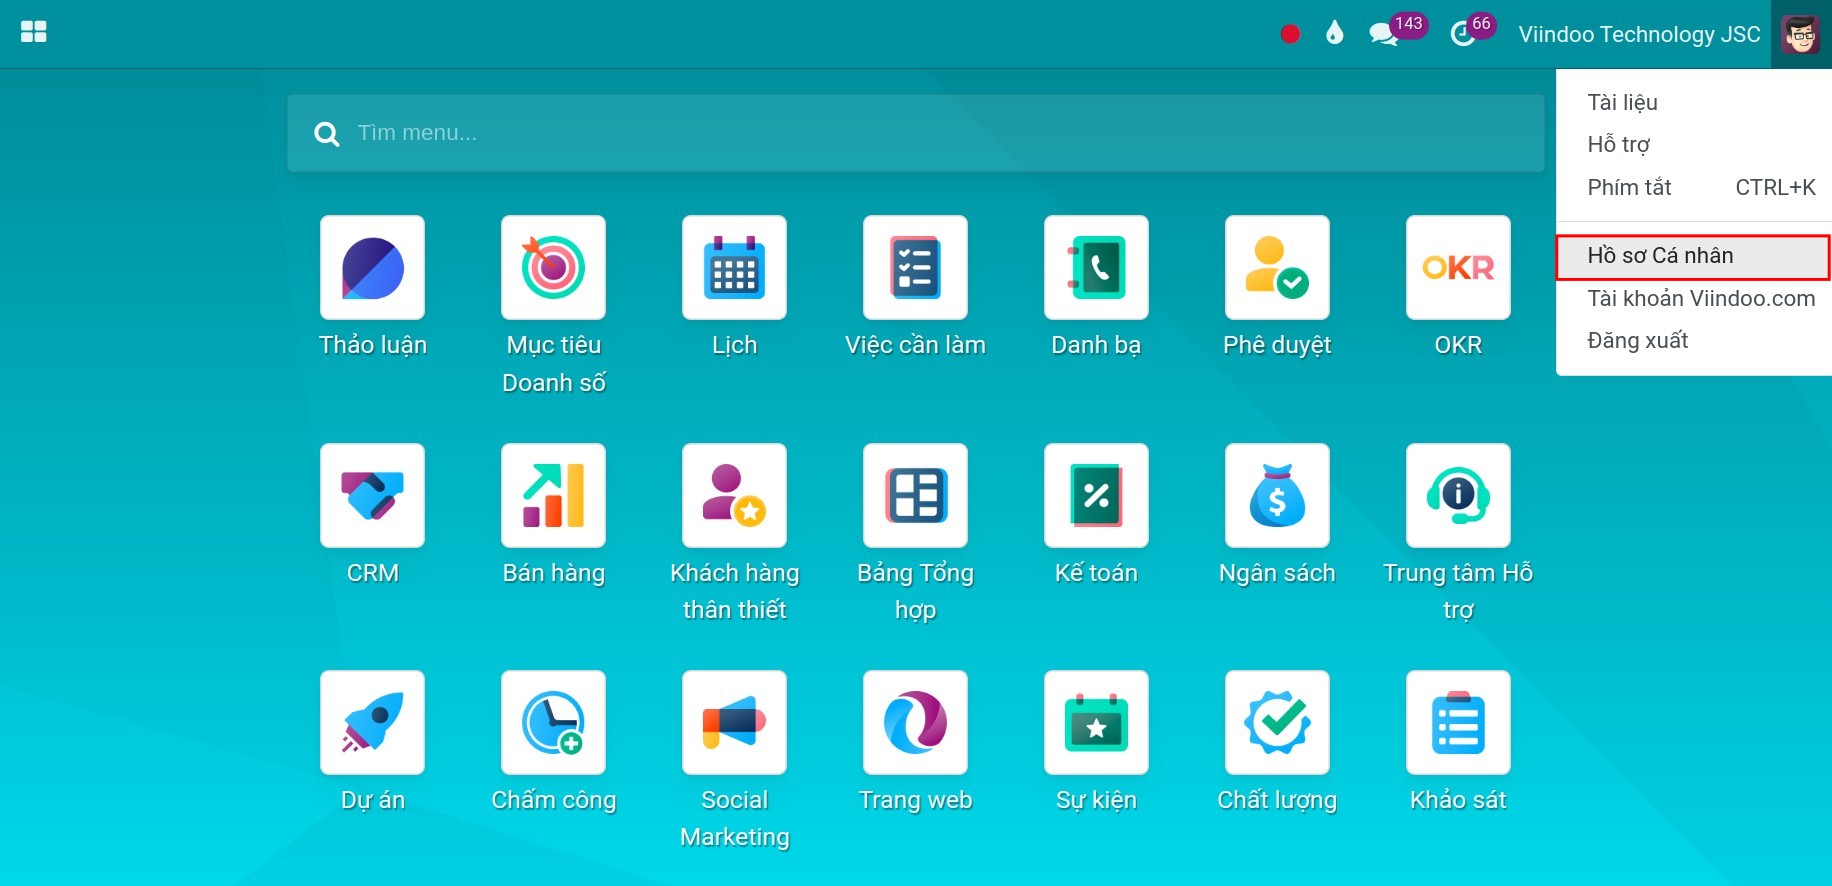Open activities clock with 66 badge

[x=1472, y=31]
